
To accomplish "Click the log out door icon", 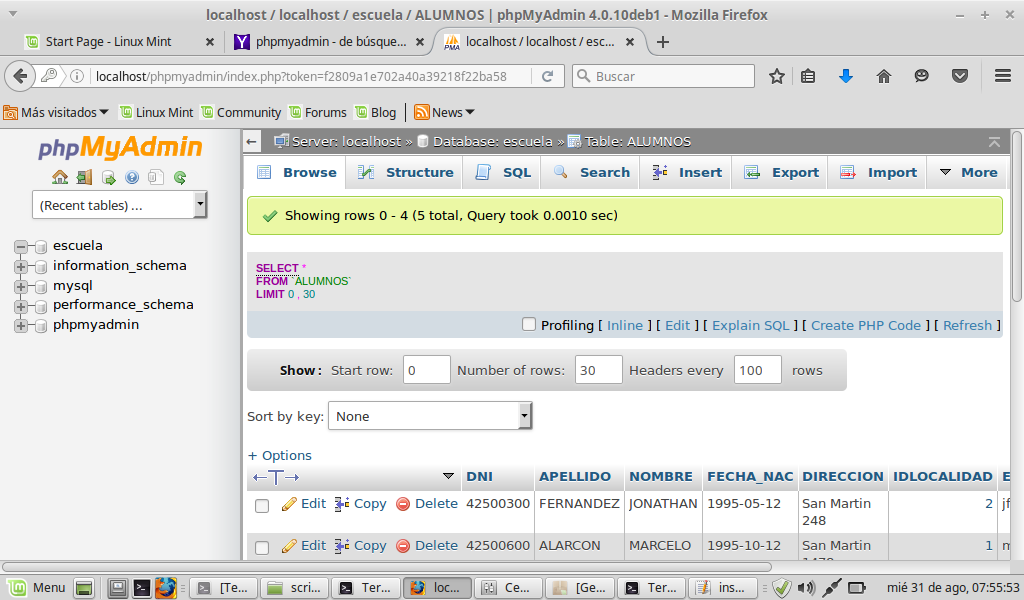I will coord(84,178).
